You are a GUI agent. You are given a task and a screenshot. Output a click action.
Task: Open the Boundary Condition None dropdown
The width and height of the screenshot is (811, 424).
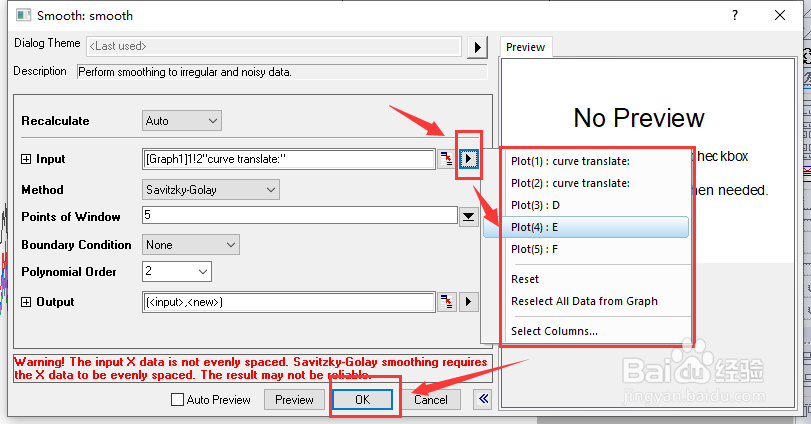point(190,245)
